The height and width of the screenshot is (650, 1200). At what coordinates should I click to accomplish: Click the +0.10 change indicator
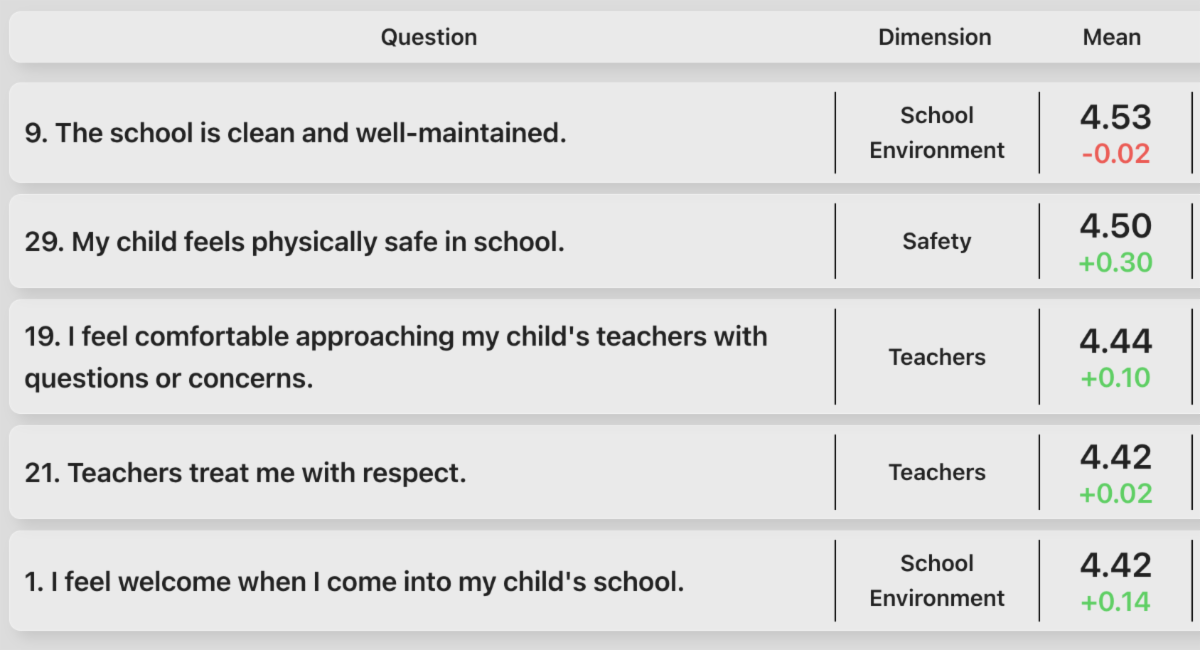click(1115, 378)
